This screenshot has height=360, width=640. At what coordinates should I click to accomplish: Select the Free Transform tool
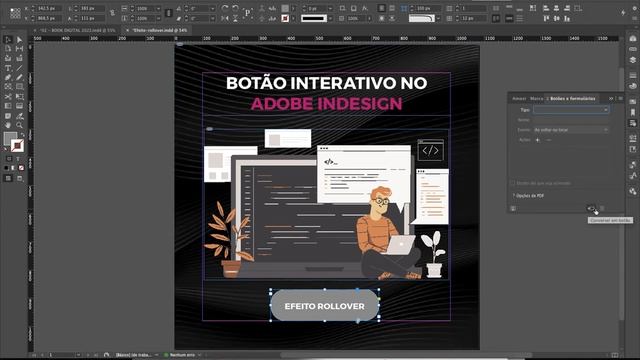19,97
